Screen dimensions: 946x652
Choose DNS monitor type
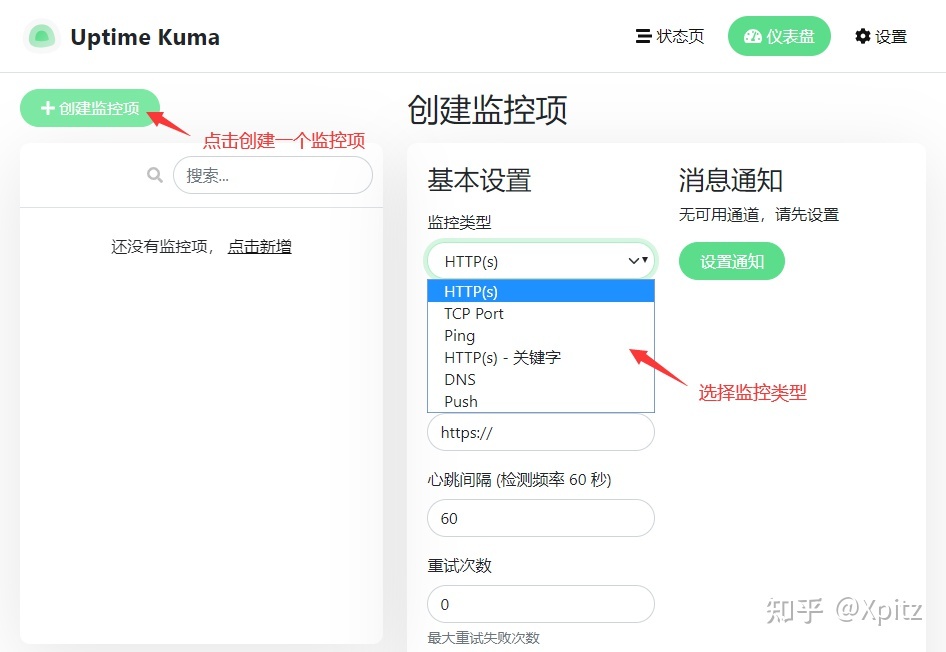[x=541, y=379]
